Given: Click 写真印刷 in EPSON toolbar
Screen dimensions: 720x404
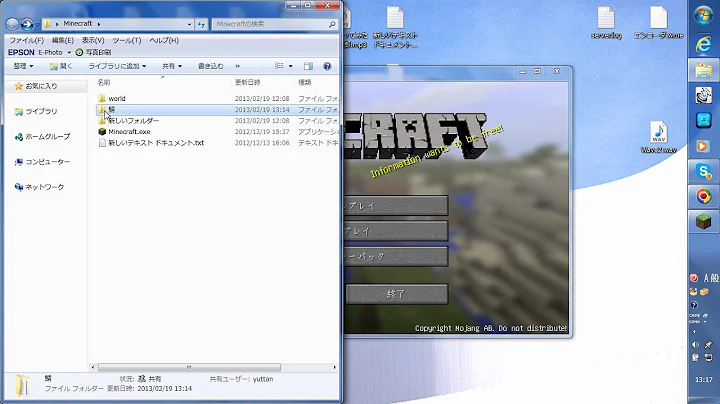Looking at the screenshot, I should click(x=93, y=53).
